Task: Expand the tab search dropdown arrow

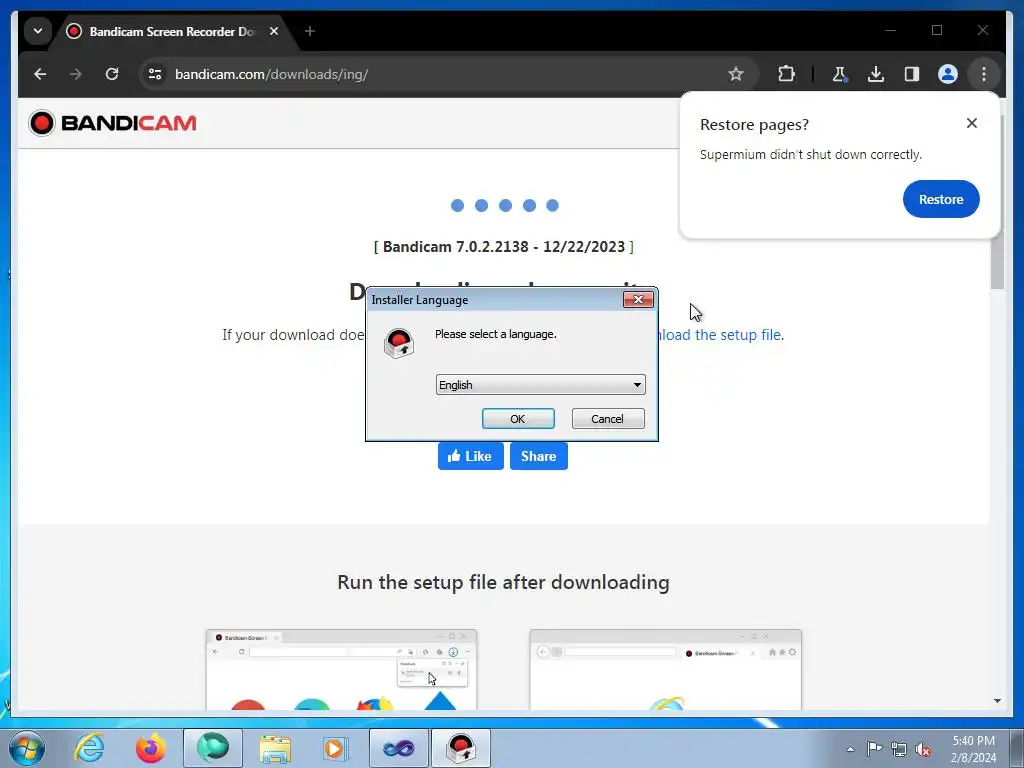Action: coord(38,31)
